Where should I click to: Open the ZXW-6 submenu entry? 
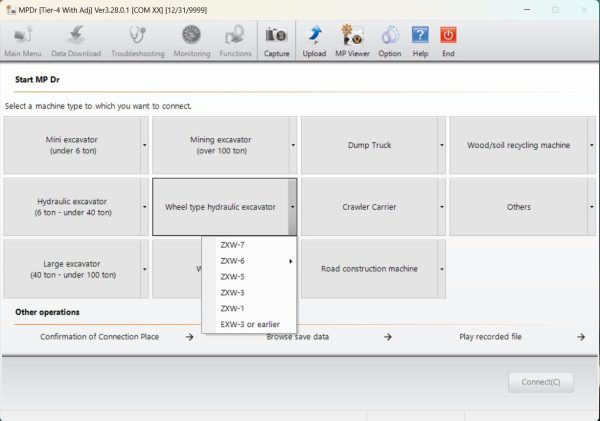[x=249, y=261]
